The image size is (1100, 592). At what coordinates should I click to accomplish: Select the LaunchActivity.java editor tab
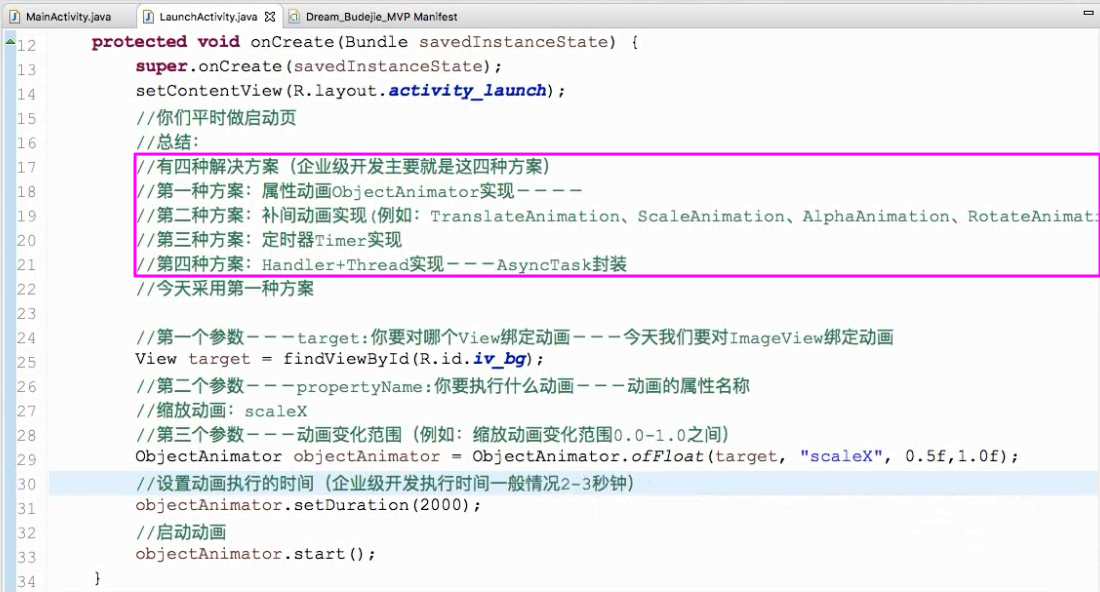tap(208, 16)
